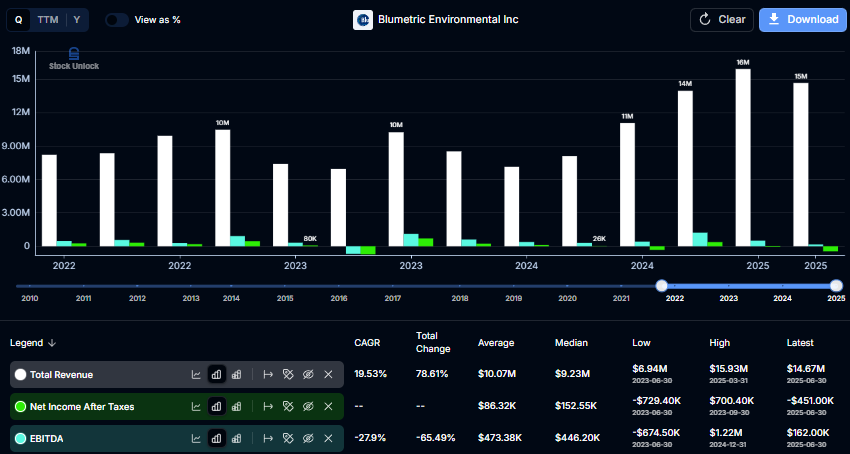Click the $10.07M average revenue value

tap(499, 374)
